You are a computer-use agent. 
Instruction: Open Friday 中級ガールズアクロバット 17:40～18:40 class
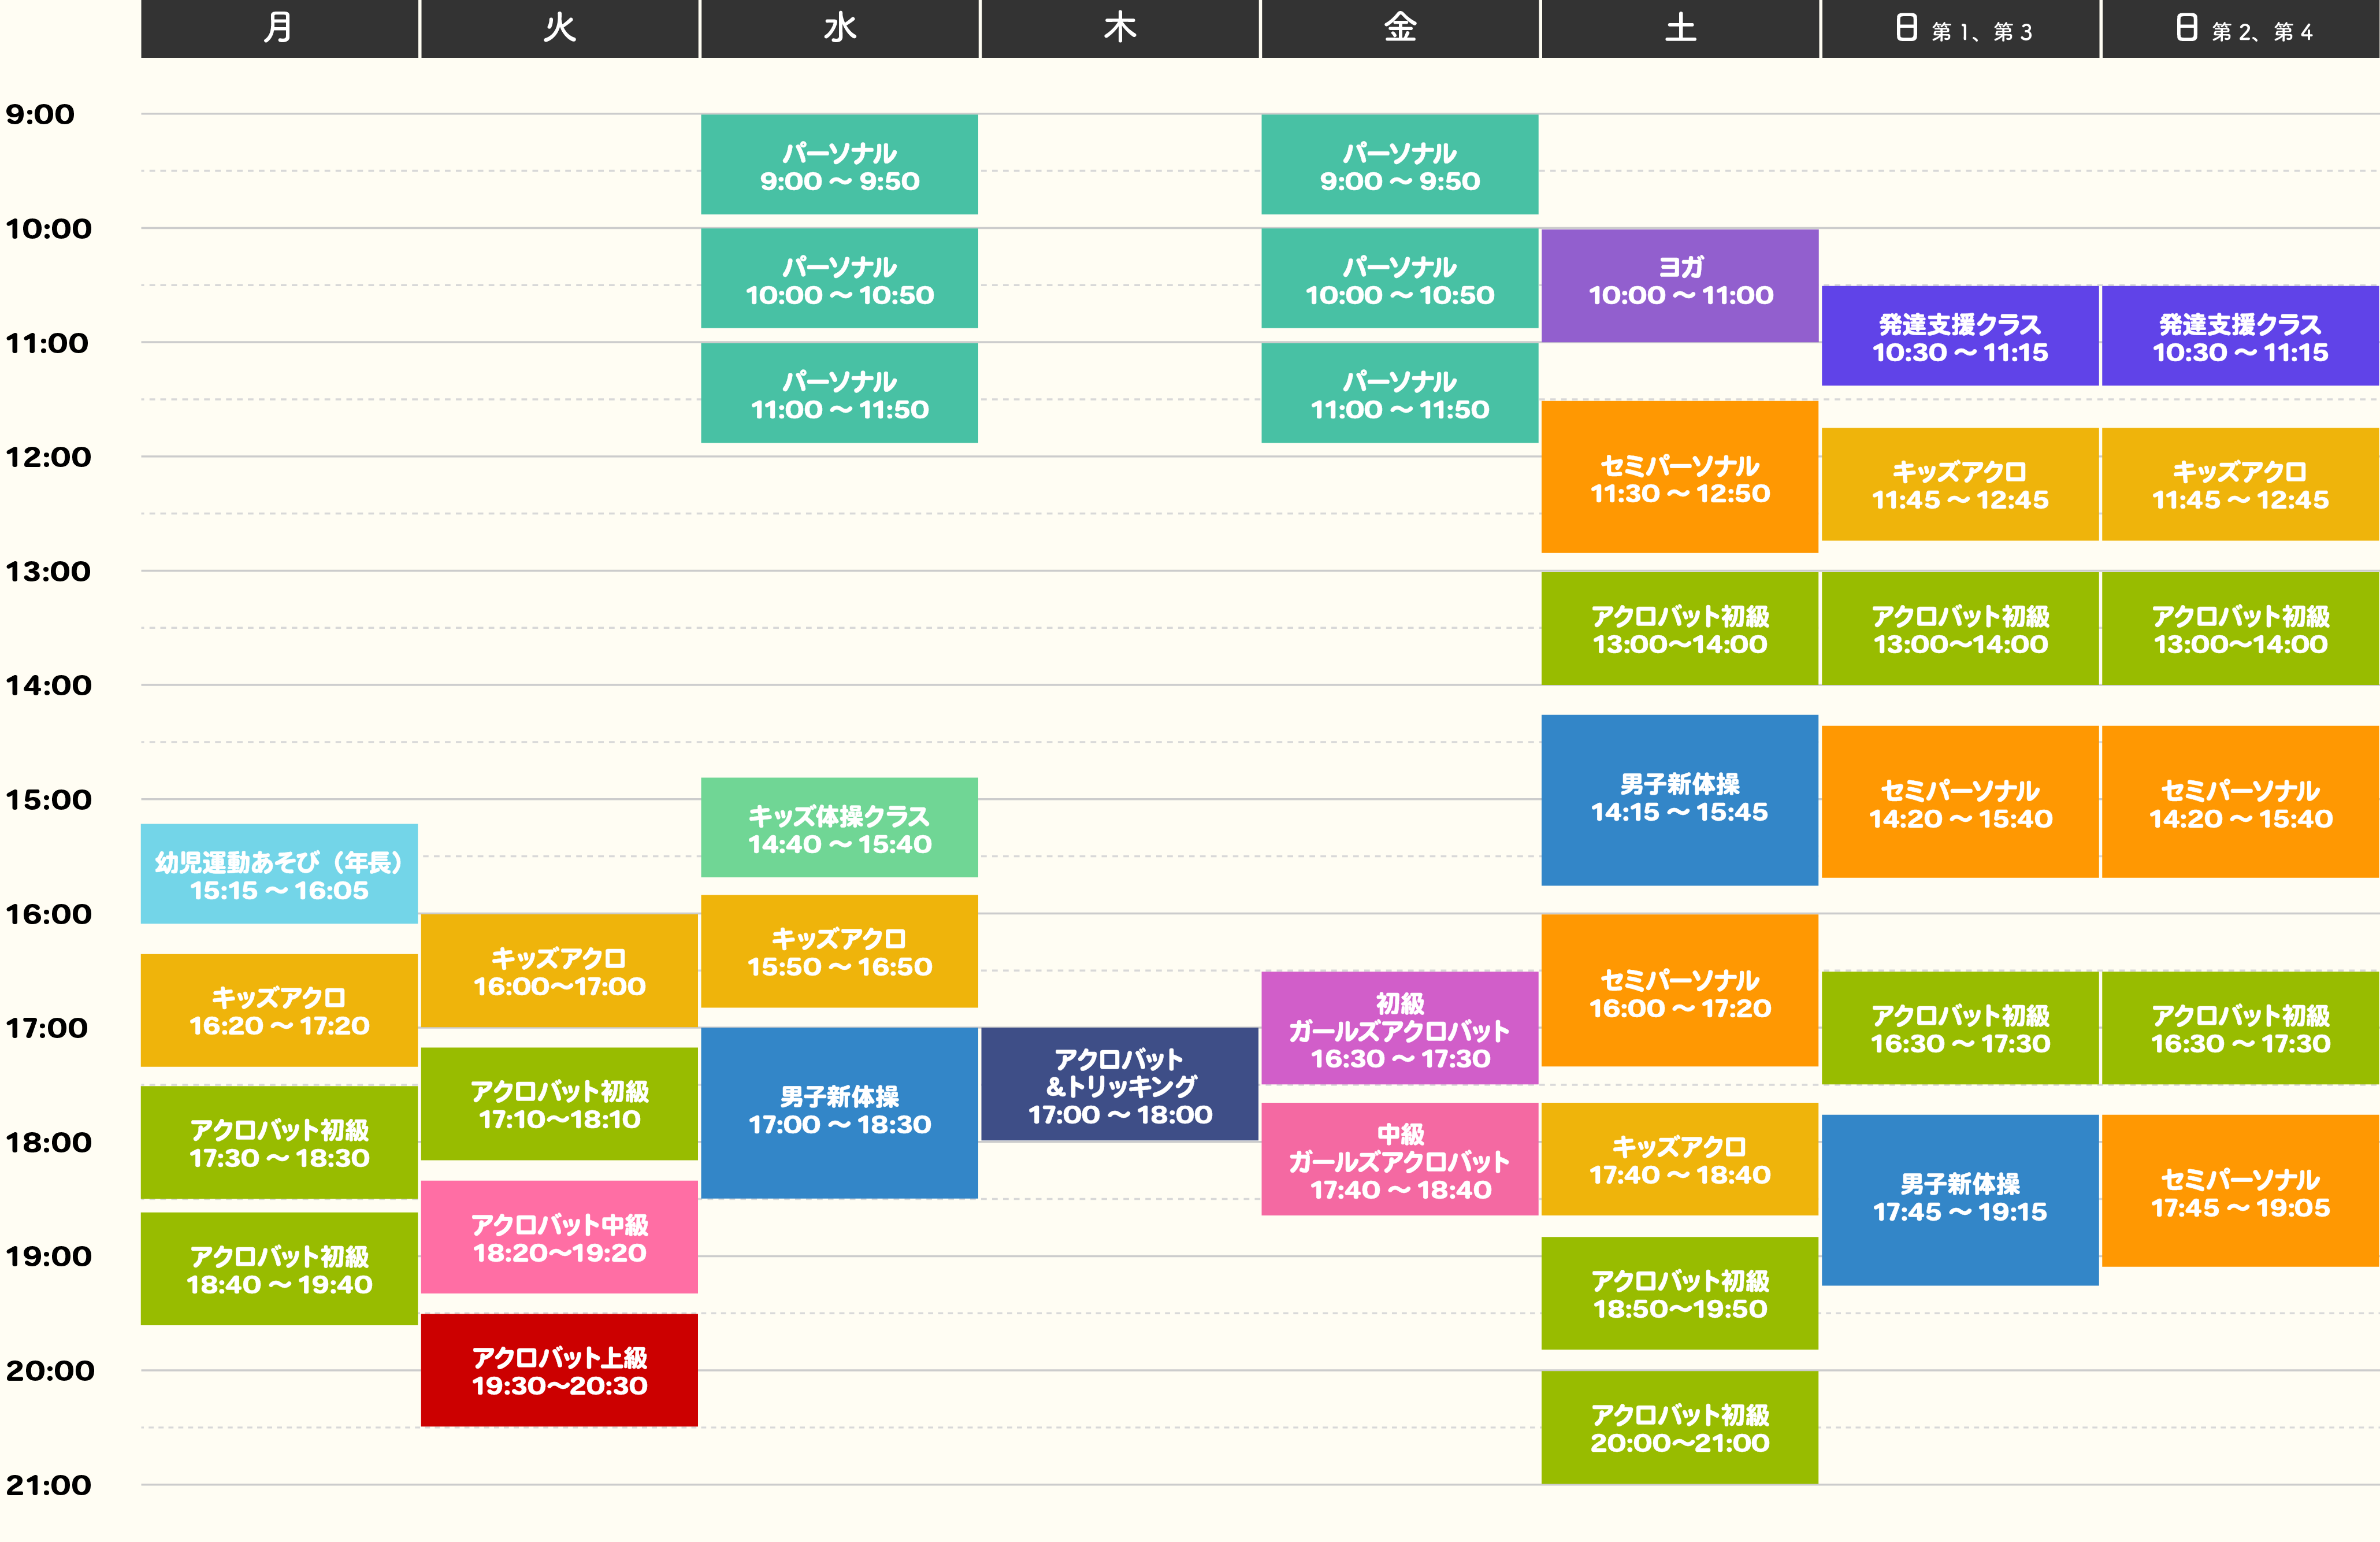(1399, 1160)
